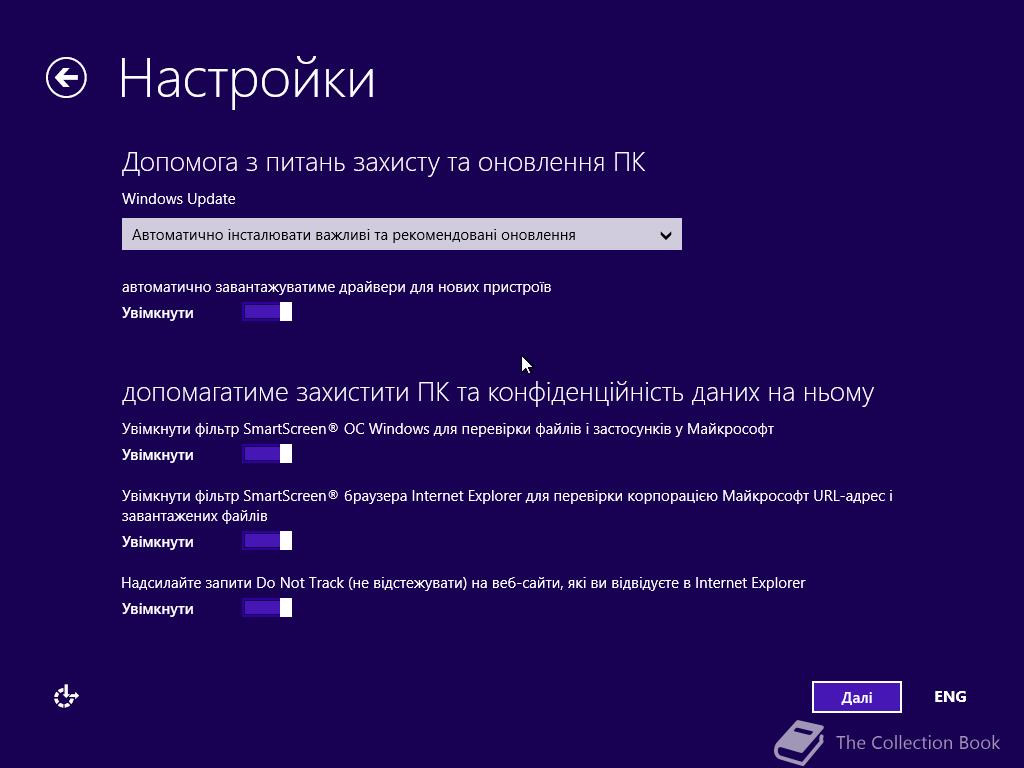Click 'Увімкнути' label under driver download setting

(157, 313)
